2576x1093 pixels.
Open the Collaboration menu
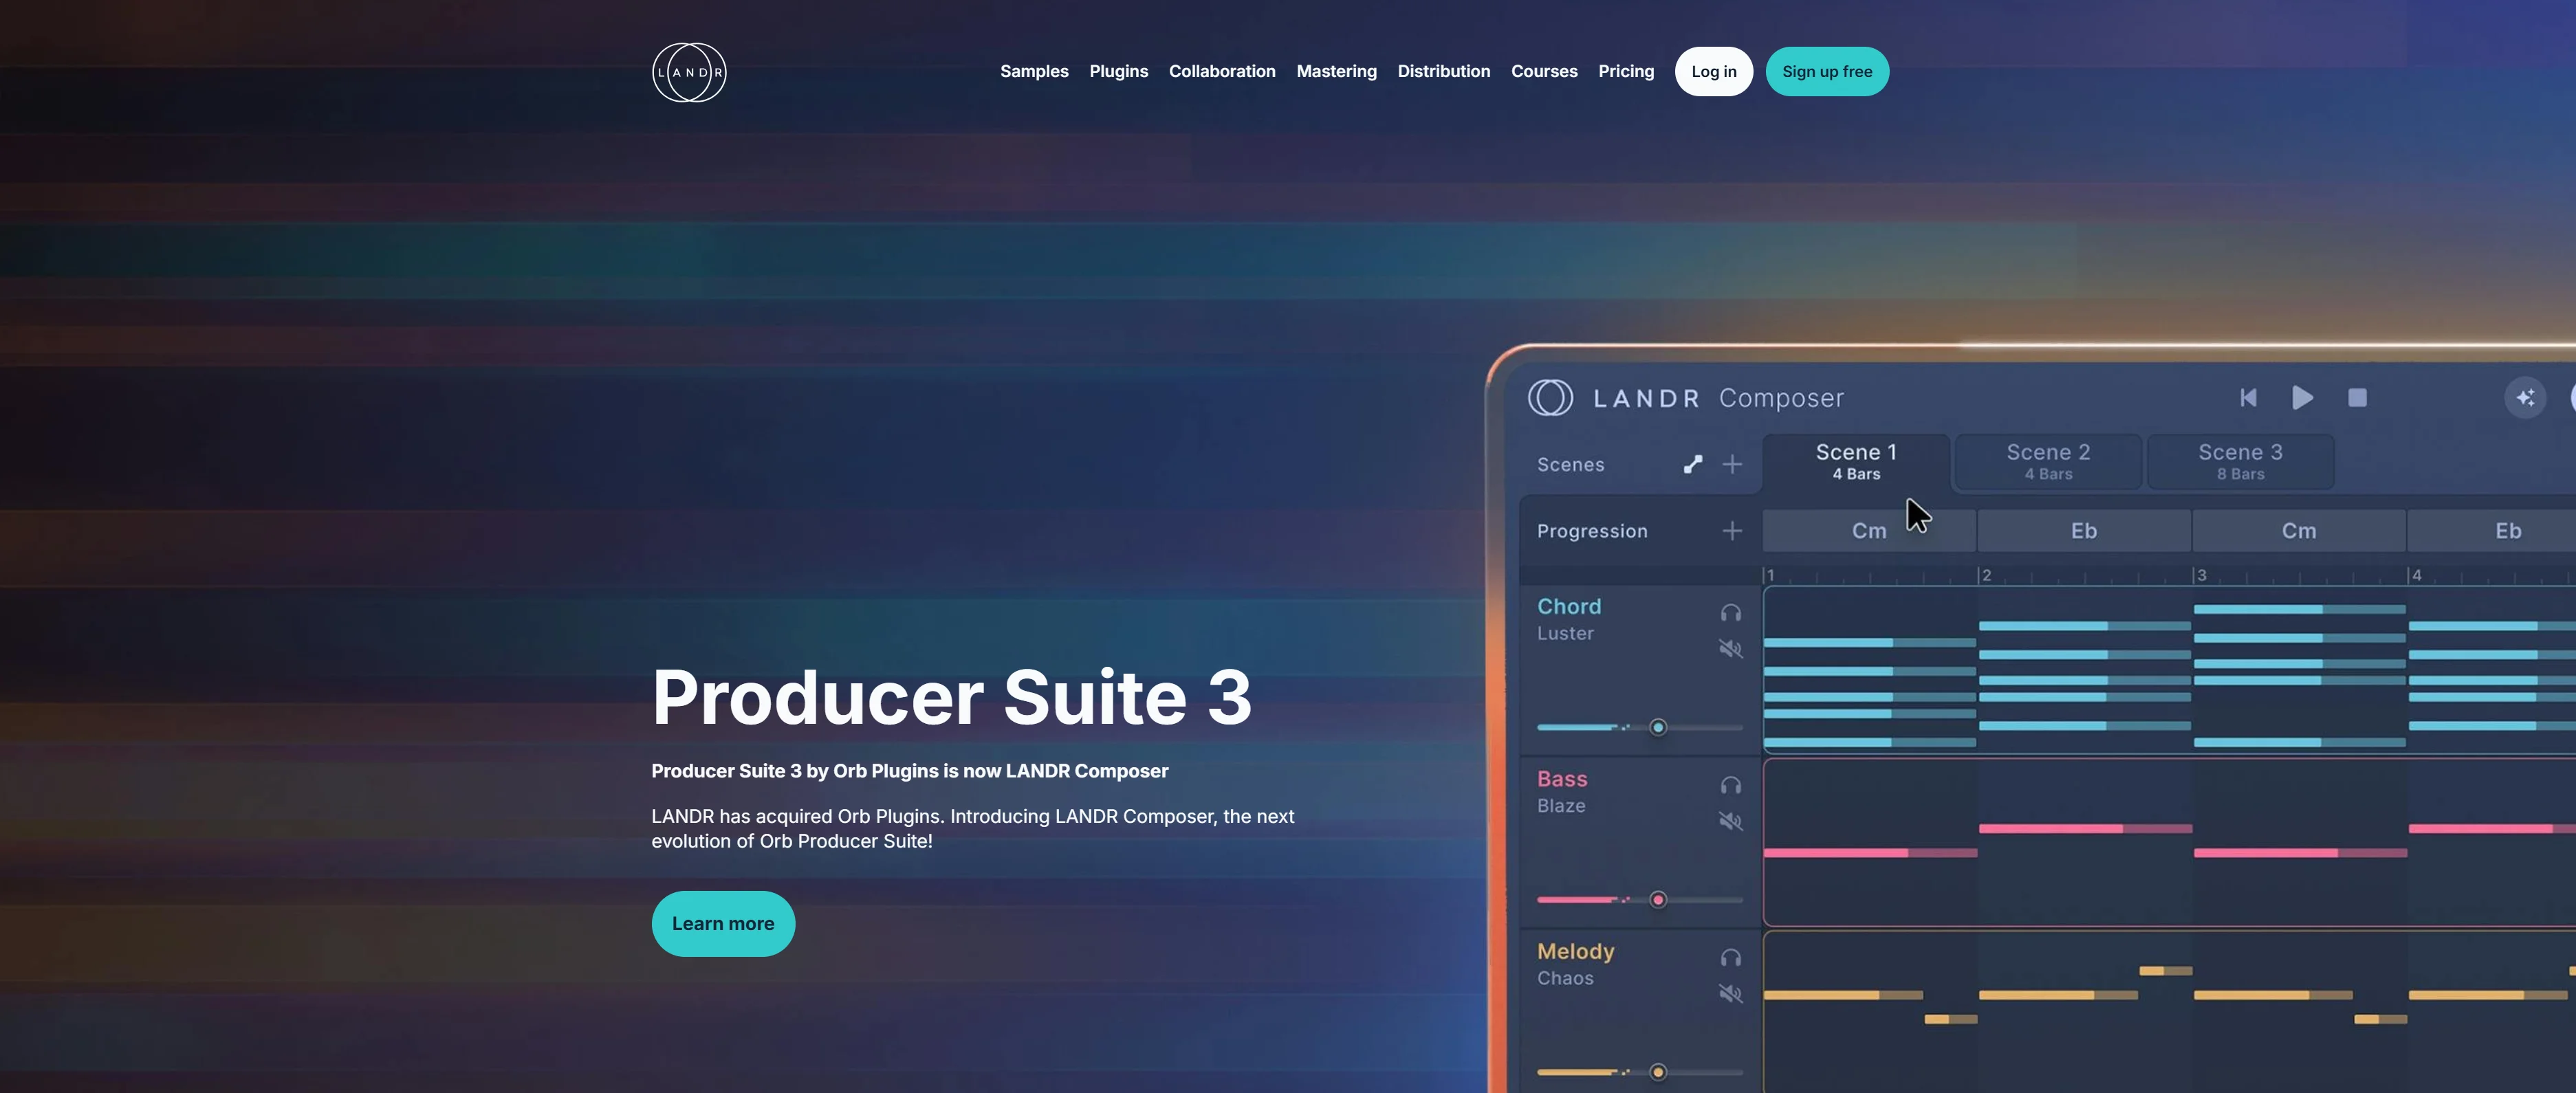[x=1222, y=72]
